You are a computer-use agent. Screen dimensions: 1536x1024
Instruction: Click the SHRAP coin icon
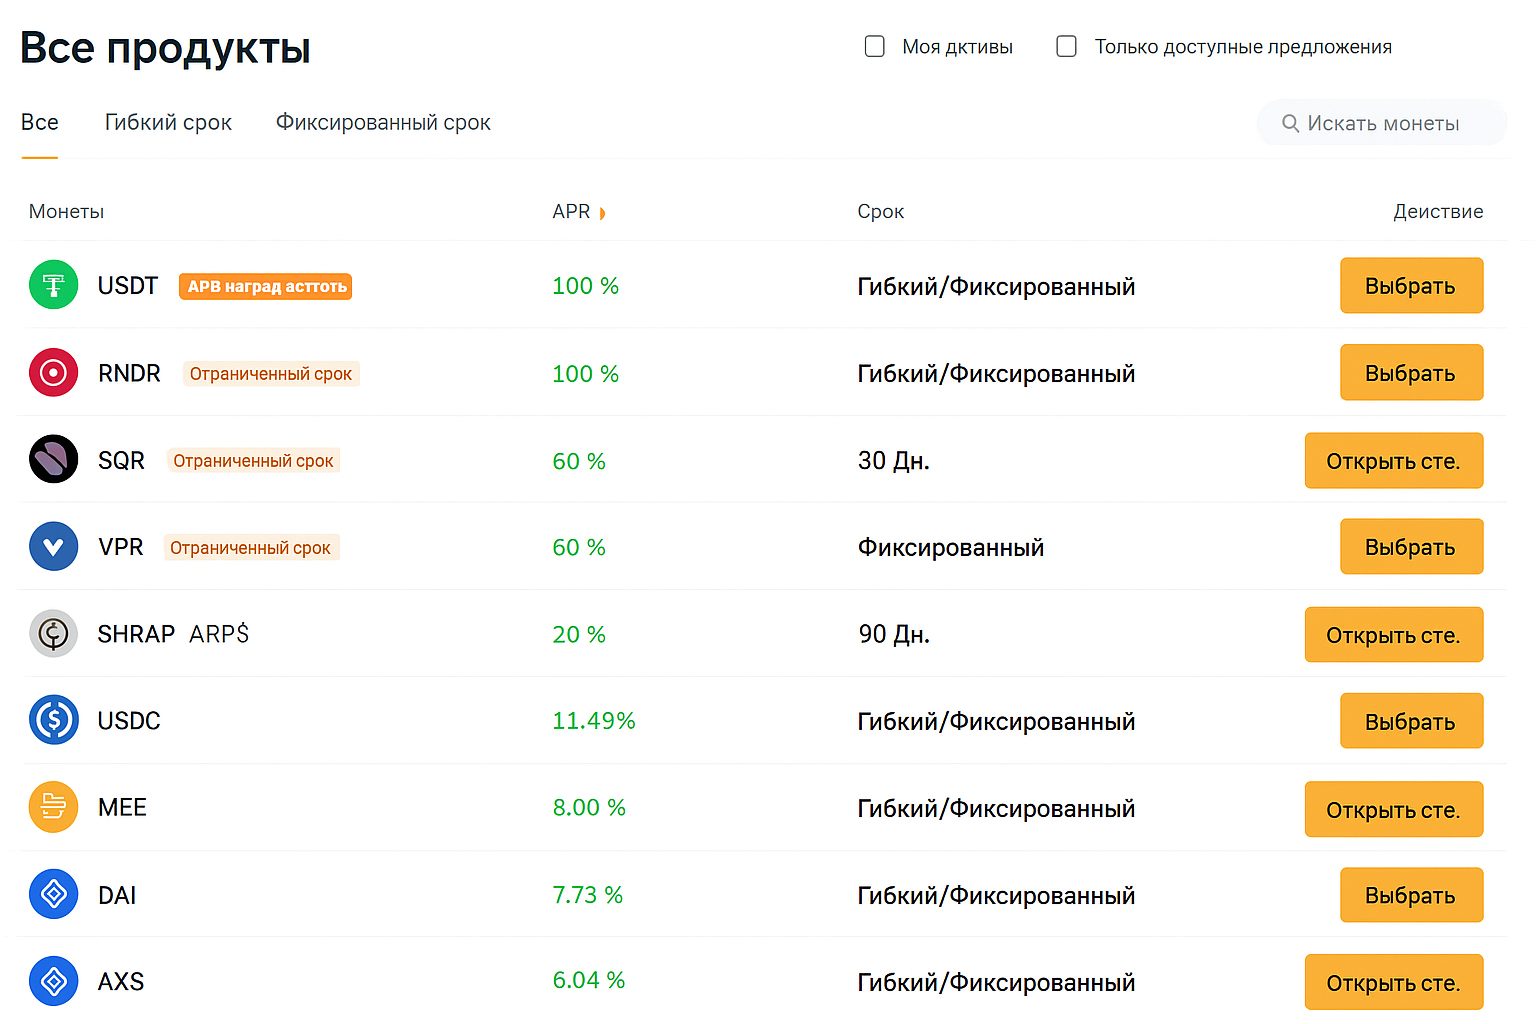(54, 634)
